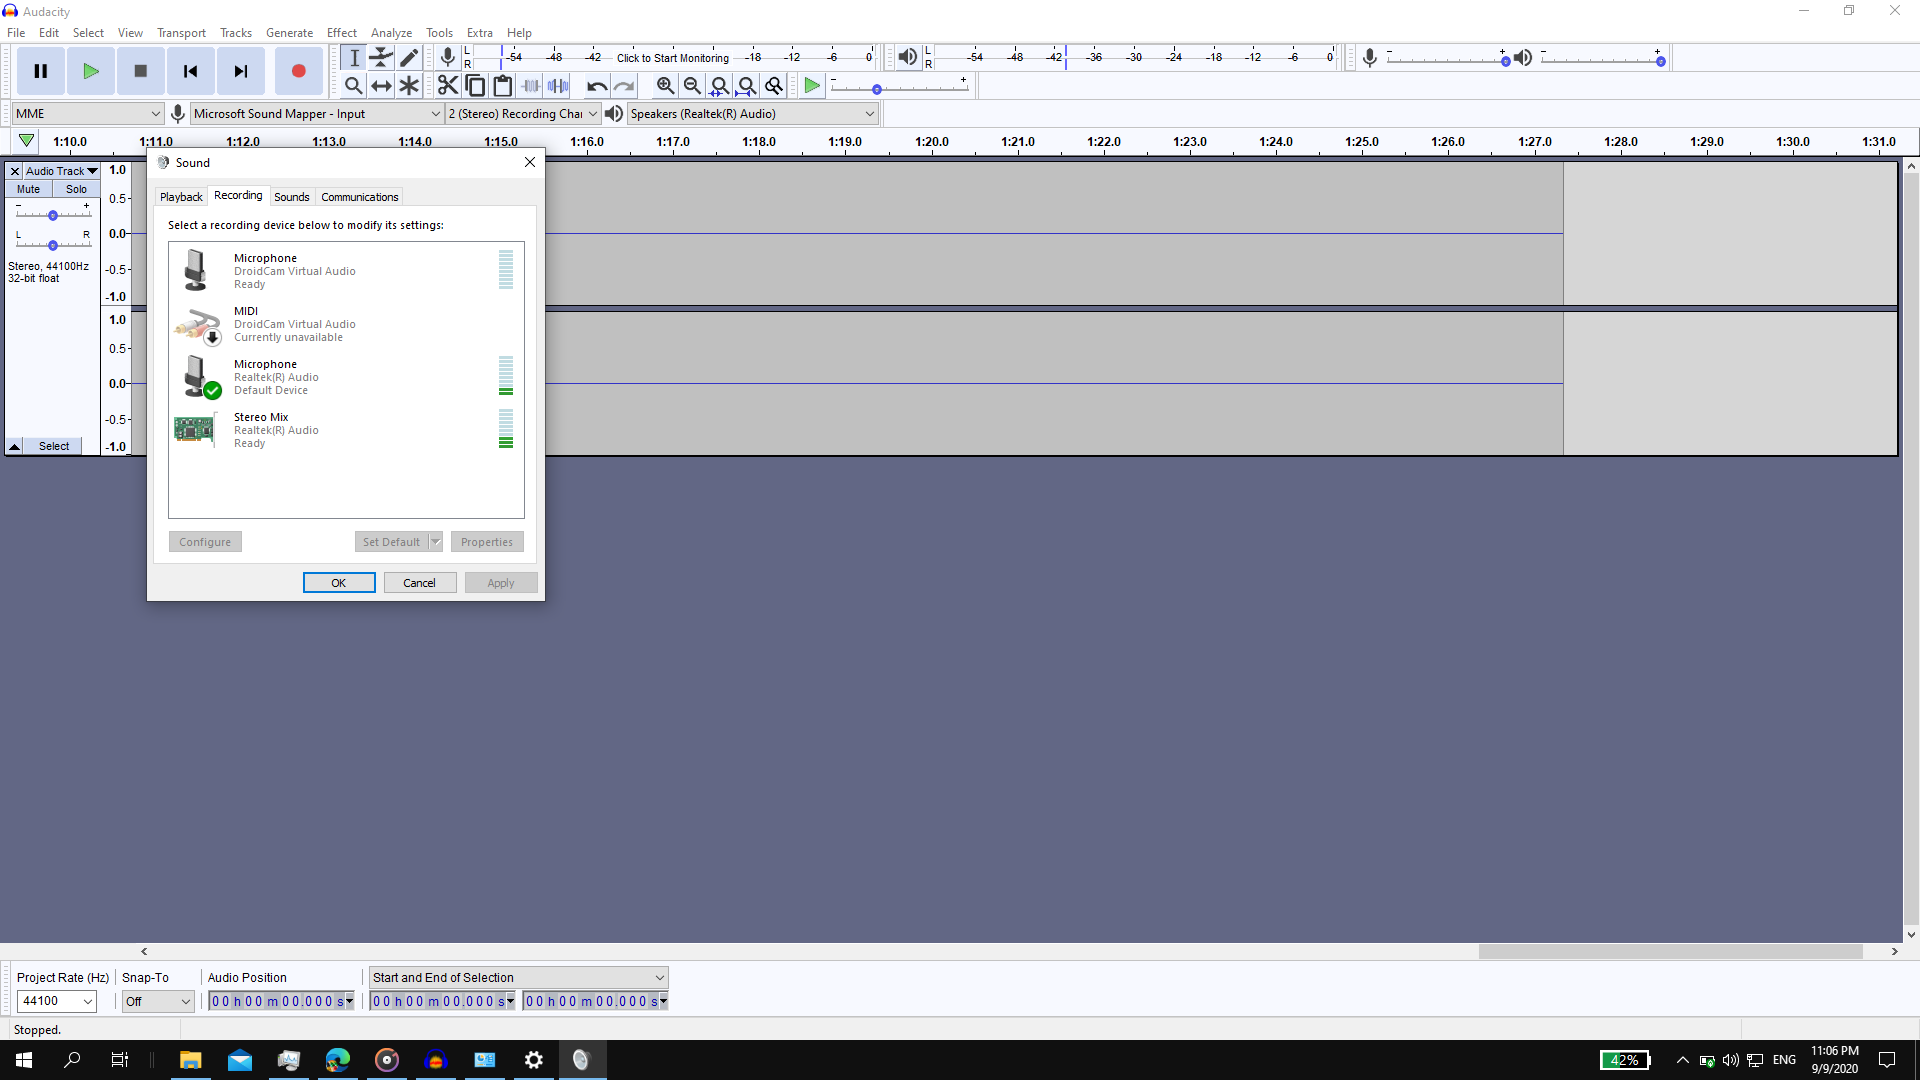
Task: Click the red Record button
Action: (298, 71)
